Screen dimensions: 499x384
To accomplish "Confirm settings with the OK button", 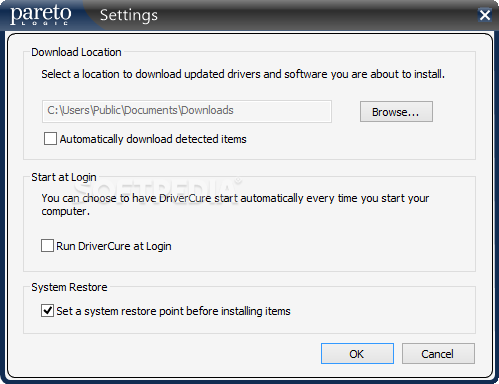I will pos(357,354).
